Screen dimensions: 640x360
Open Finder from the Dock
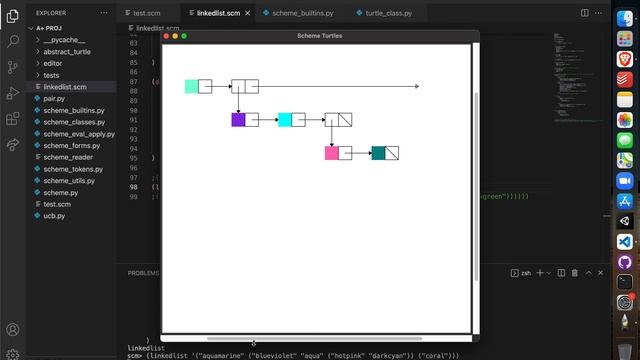(624, 19)
